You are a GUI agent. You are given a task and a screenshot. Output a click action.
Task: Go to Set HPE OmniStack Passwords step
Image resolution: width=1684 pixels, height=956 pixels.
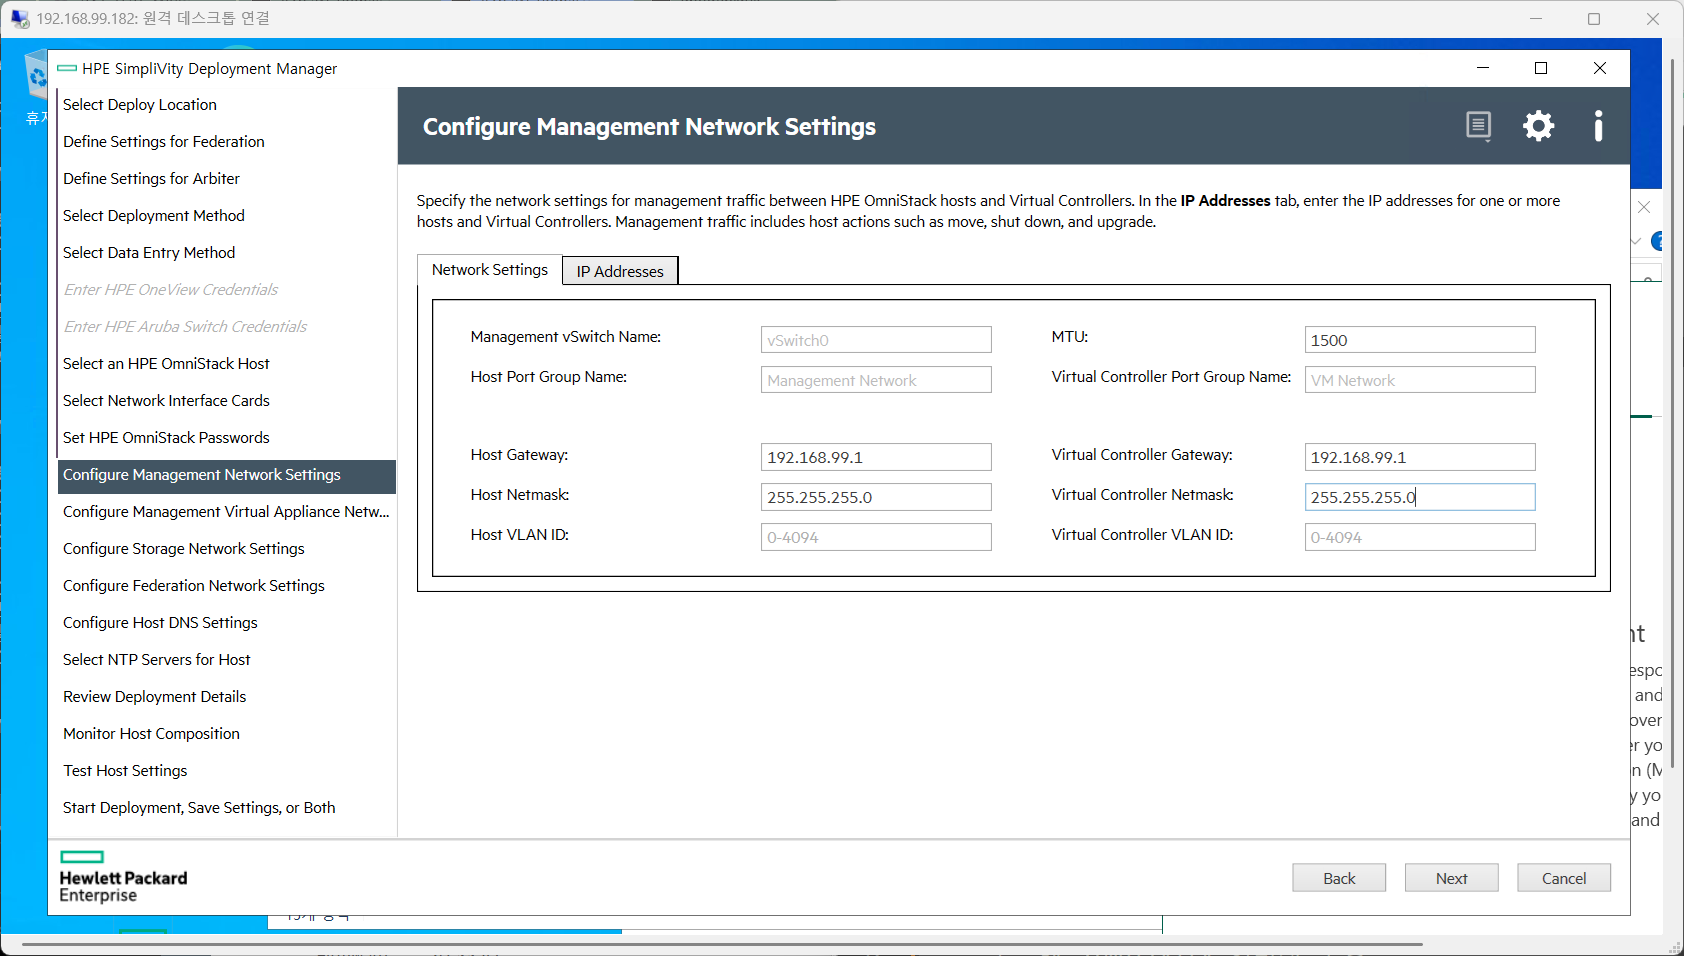pyautogui.click(x=166, y=438)
